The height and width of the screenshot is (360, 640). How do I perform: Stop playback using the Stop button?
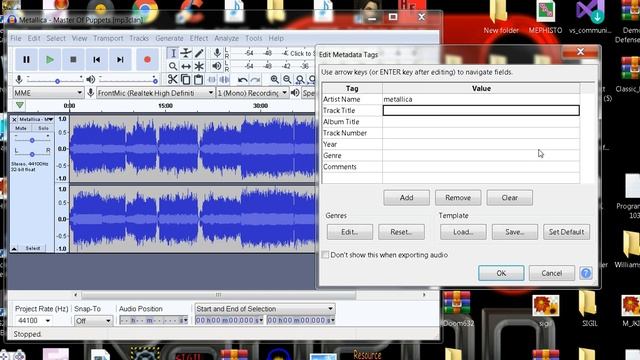pos(73,60)
